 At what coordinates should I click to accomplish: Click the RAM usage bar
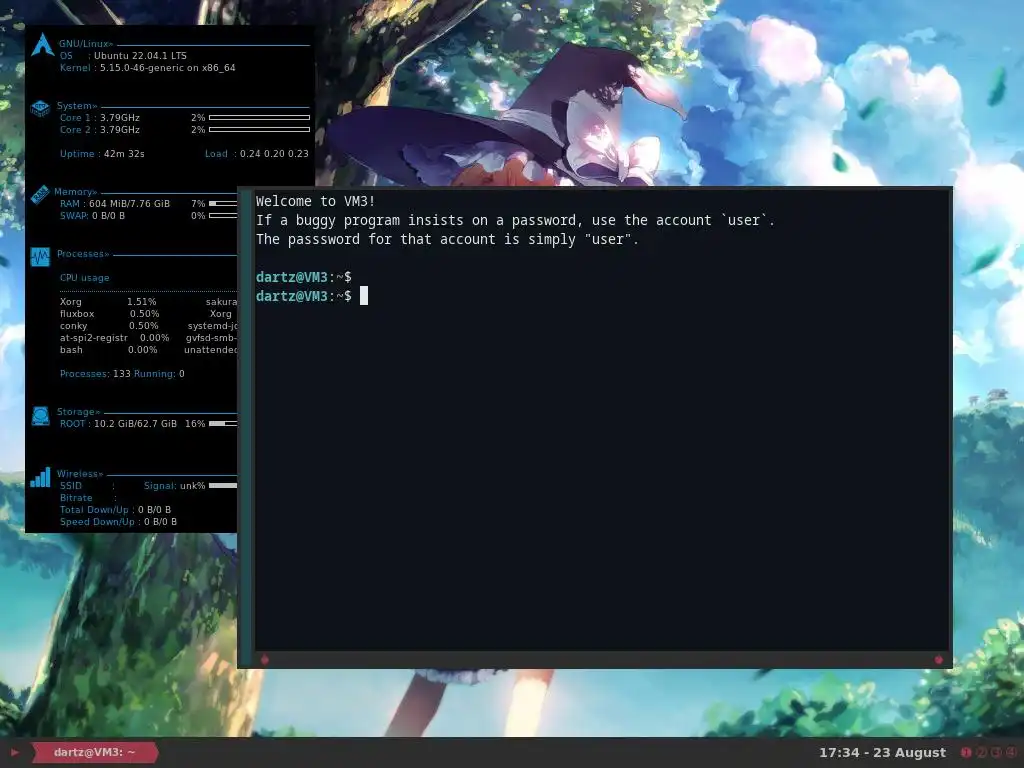pyautogui.click(x=223, y=204)
